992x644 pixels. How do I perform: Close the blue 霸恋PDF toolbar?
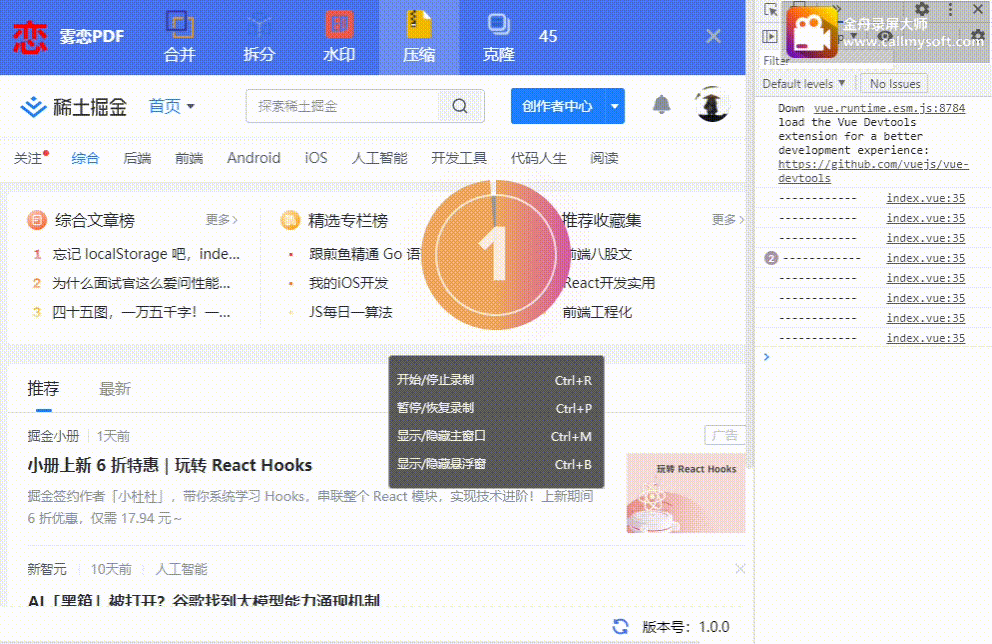(x=713, y=36)
